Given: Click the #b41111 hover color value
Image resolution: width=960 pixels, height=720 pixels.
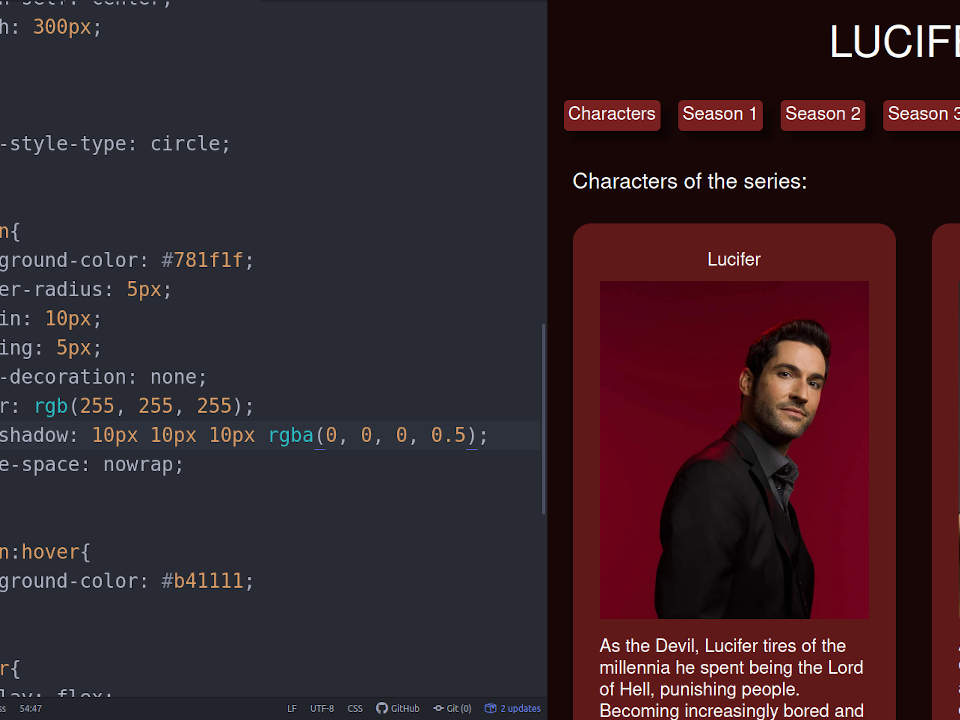Looking at the screenshot, I should [x=202, y=581].
